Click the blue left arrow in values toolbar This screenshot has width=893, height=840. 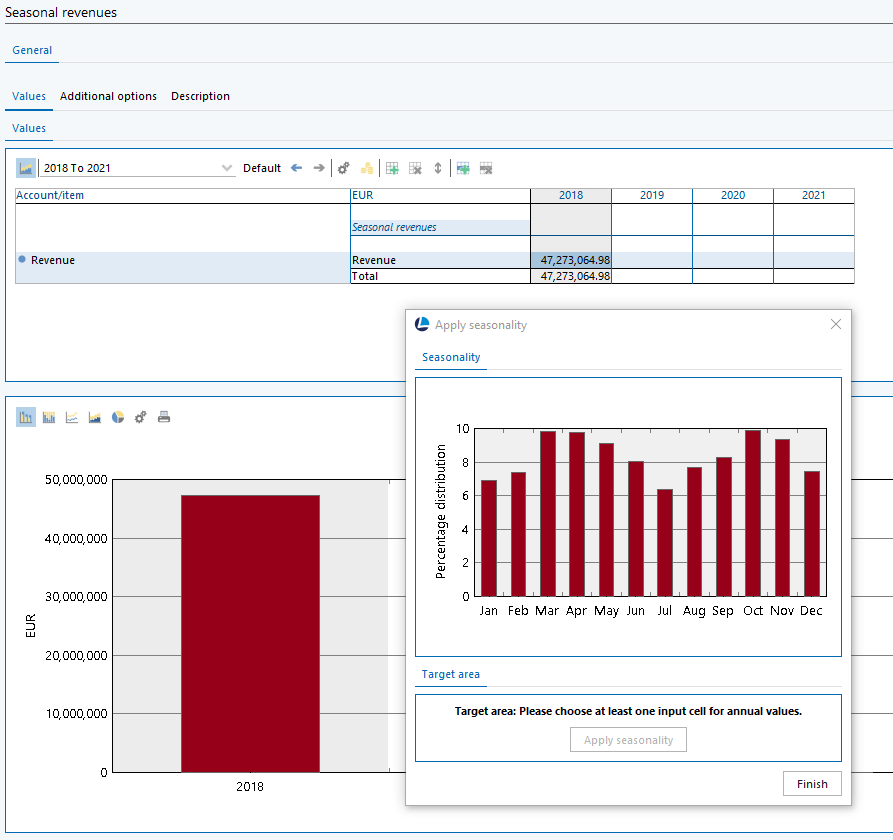coord(296,168)
